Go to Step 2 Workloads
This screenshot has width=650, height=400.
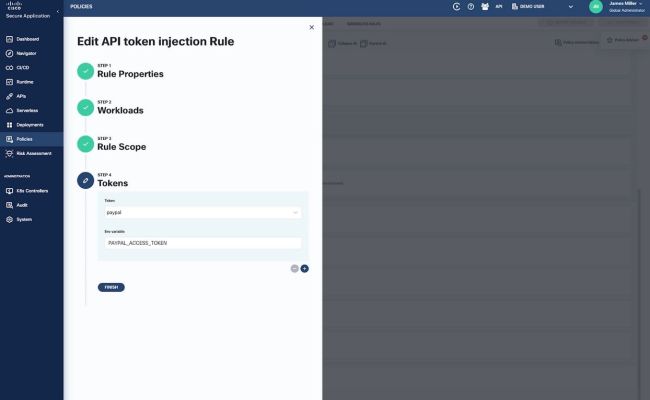coord(120,110)
